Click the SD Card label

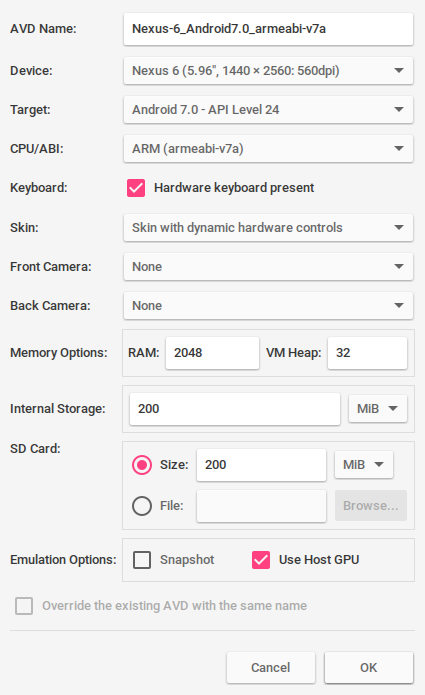35,449
